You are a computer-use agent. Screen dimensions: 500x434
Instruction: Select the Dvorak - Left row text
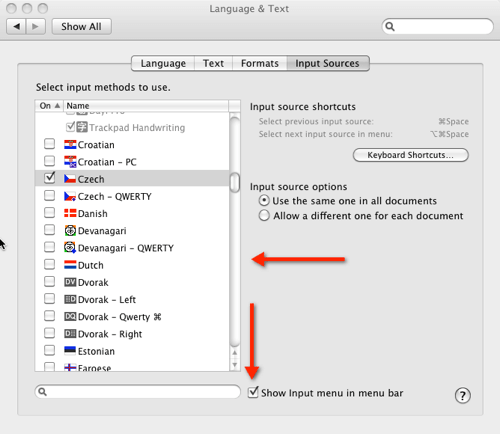tap(107, 300)
